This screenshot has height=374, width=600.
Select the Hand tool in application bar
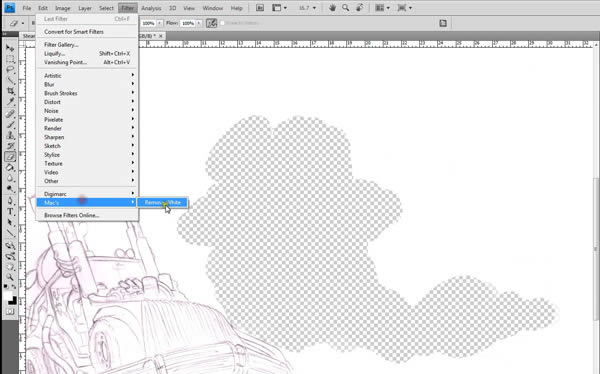(x=332, y=8)
